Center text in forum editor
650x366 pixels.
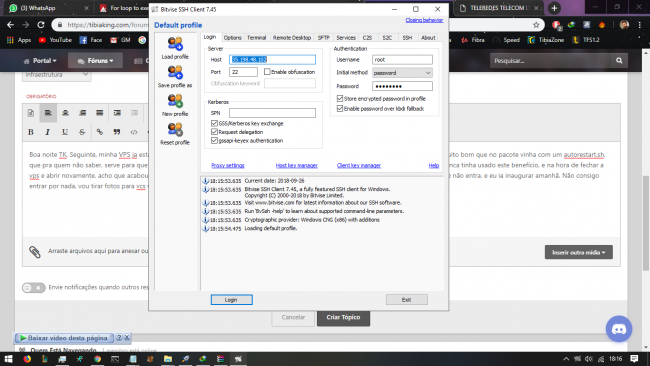click(x=65, y=113)
